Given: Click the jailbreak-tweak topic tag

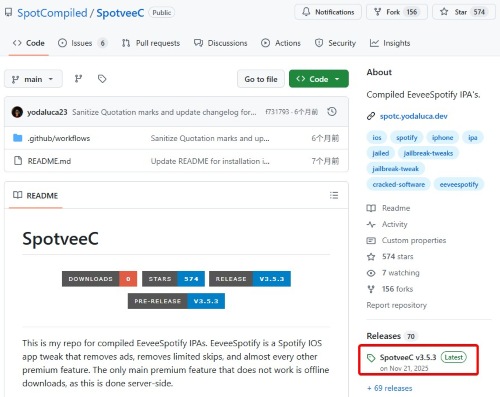Looking at the screenshot, I should pos(395,169).
